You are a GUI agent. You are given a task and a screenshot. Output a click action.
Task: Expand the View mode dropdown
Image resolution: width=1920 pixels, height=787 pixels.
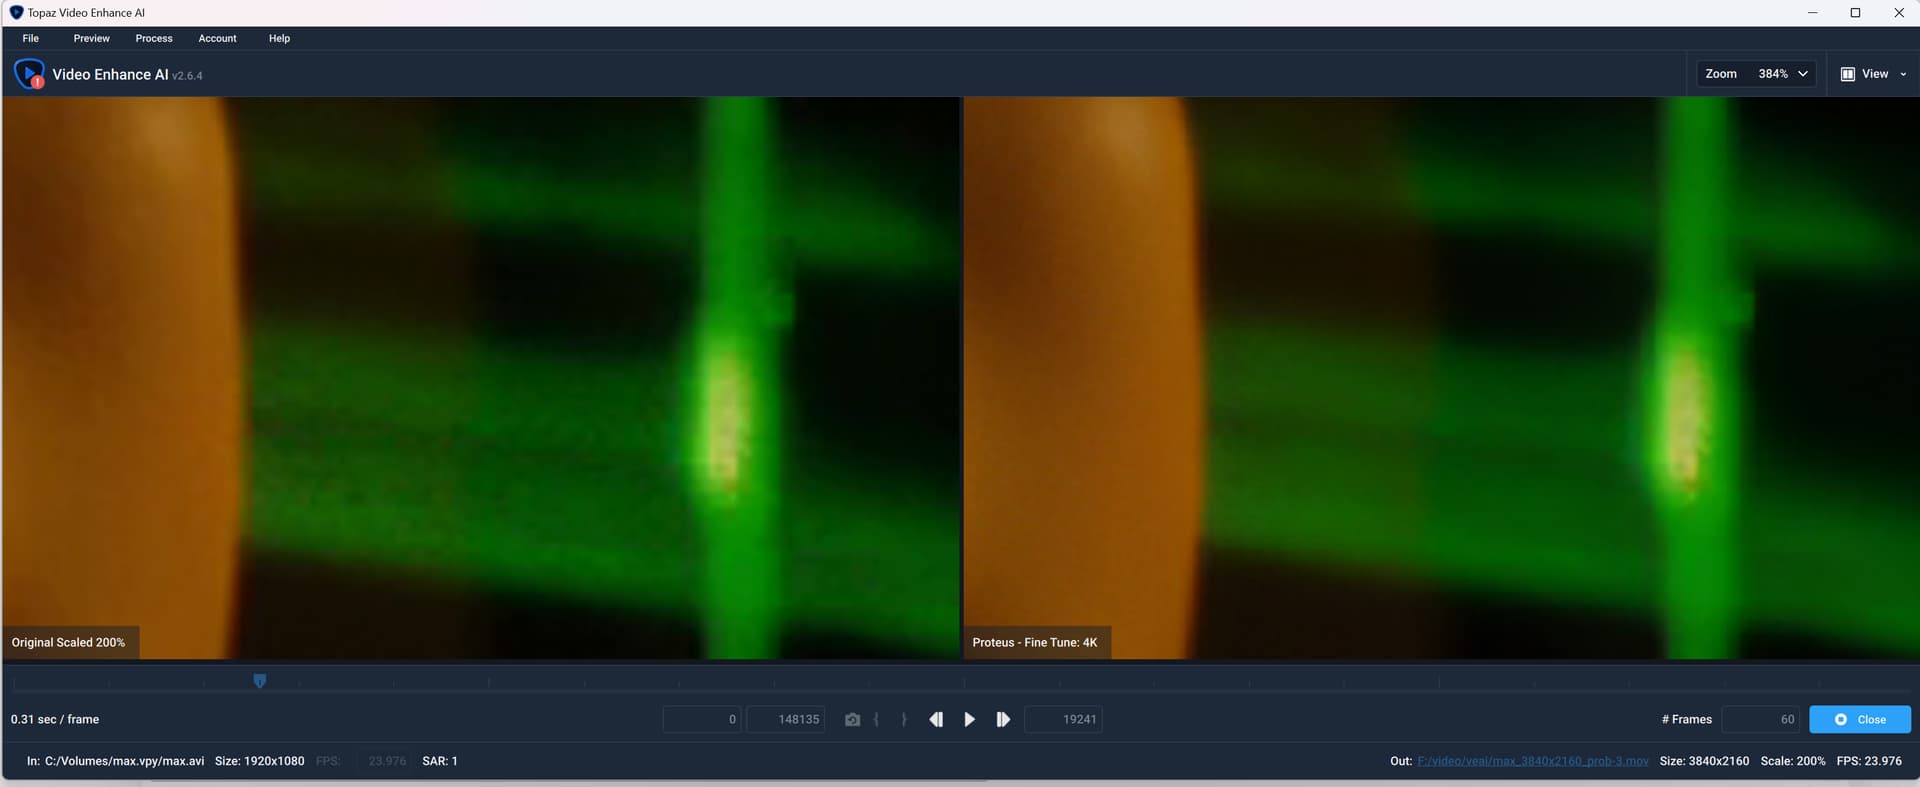[1902, 74]
